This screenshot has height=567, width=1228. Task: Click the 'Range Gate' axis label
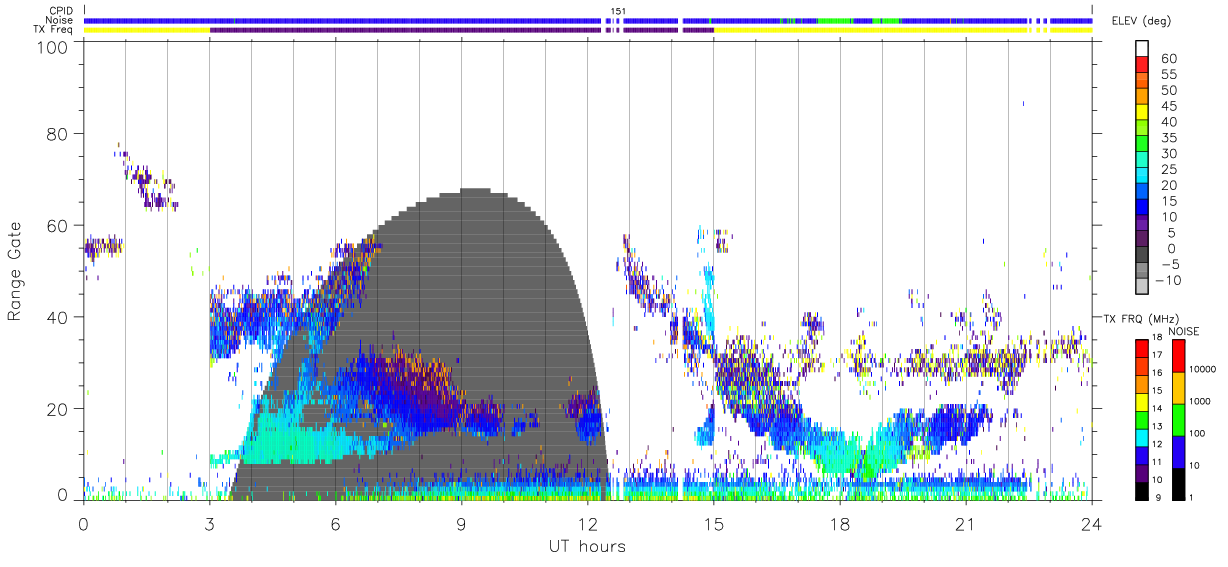point(15,272)
